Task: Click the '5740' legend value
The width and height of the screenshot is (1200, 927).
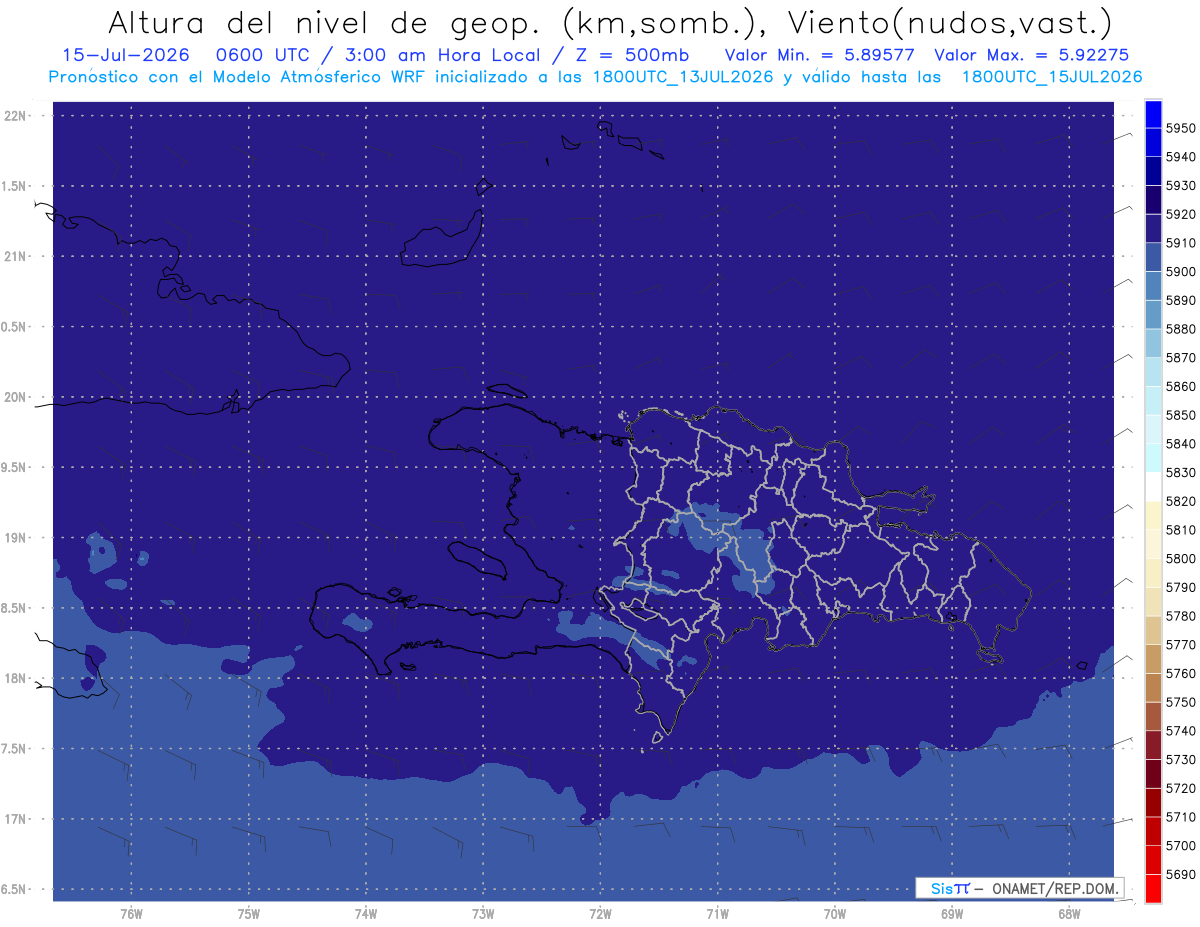Action: coord(1181,731)
